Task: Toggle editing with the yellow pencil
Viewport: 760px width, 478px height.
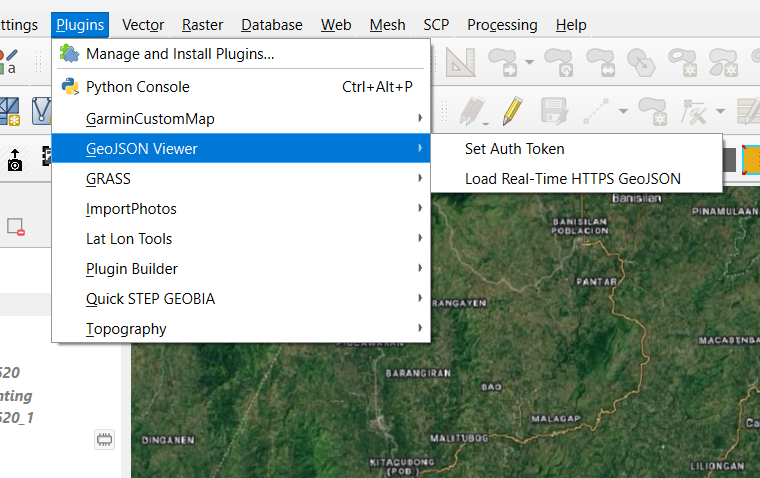Action: click(513, 111)
